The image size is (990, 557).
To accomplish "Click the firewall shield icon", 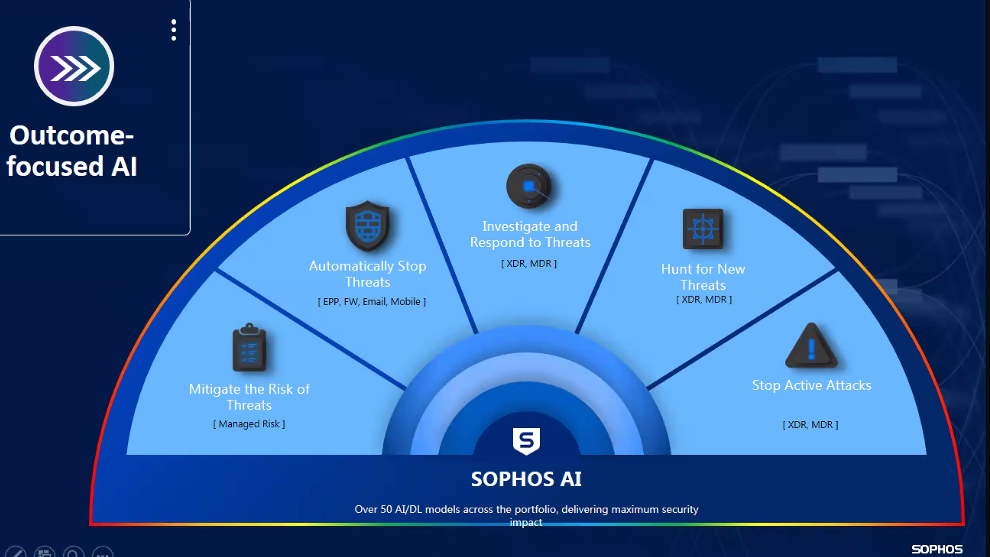I will tap(367, 226).
